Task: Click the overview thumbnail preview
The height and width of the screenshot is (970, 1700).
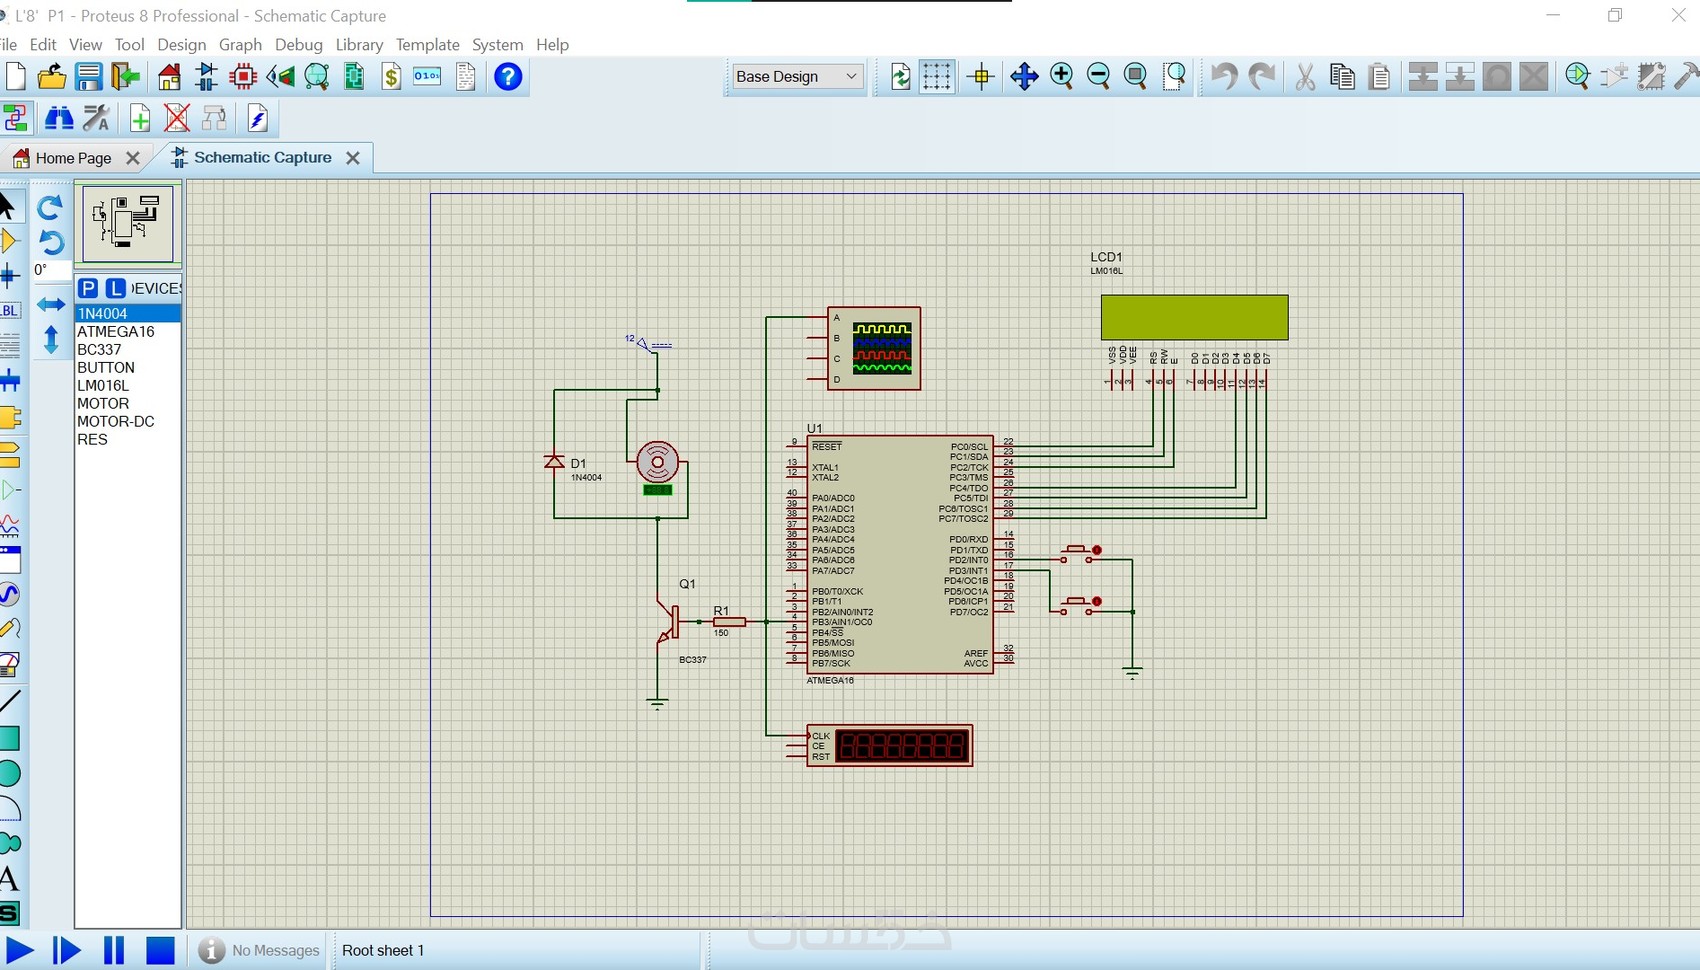Action: [127, 222]
